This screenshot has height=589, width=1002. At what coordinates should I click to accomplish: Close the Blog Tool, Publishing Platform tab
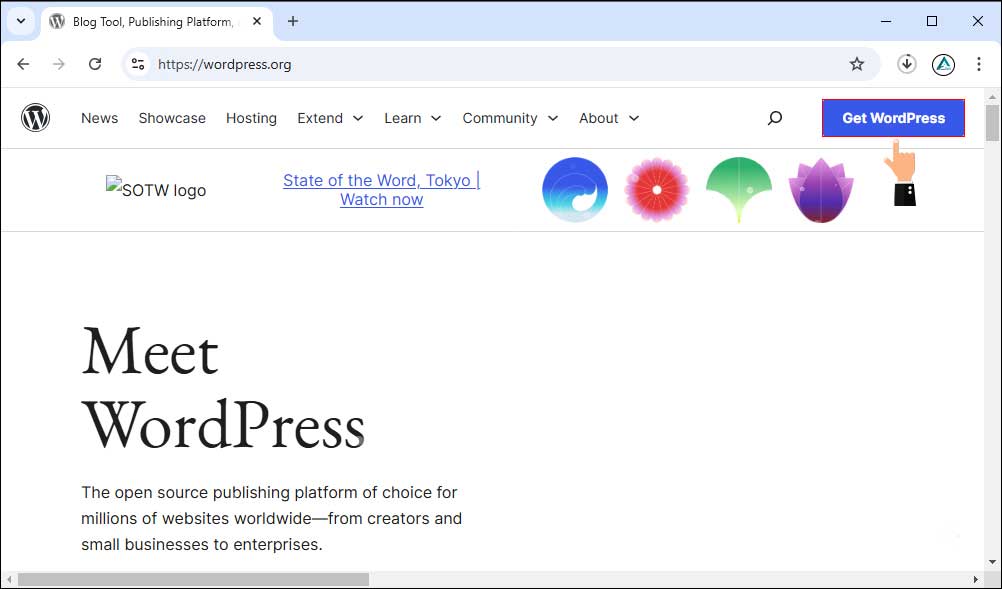click(x=257, y=21)
